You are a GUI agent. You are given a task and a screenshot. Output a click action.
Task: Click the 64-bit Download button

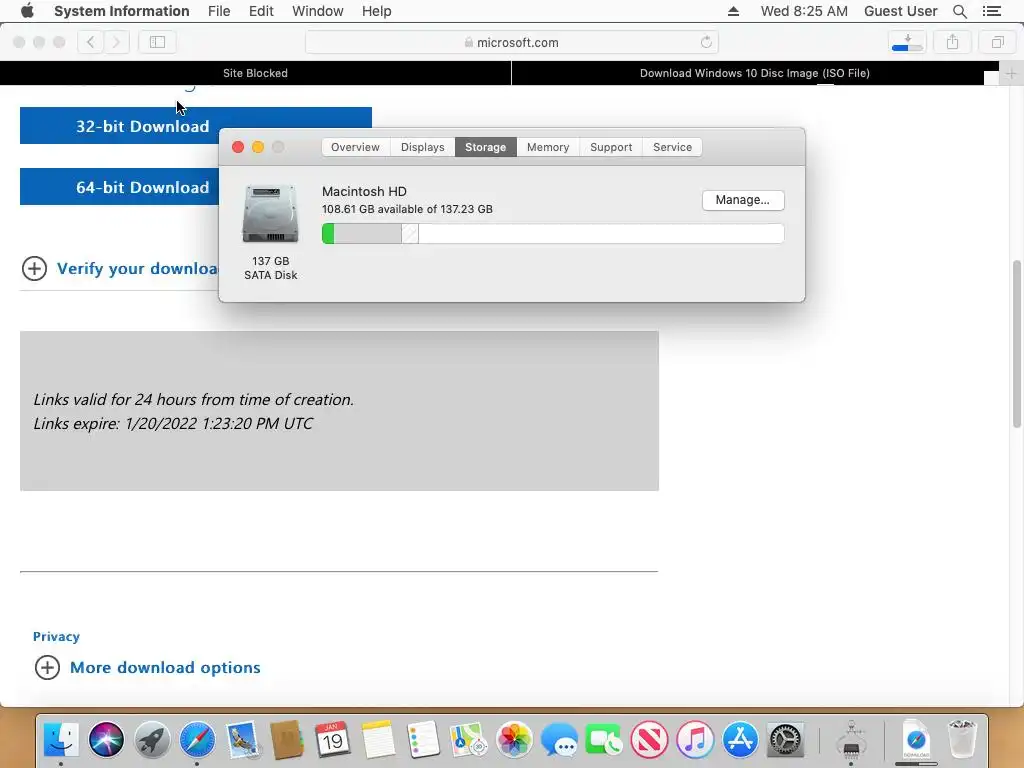(120, 187)
